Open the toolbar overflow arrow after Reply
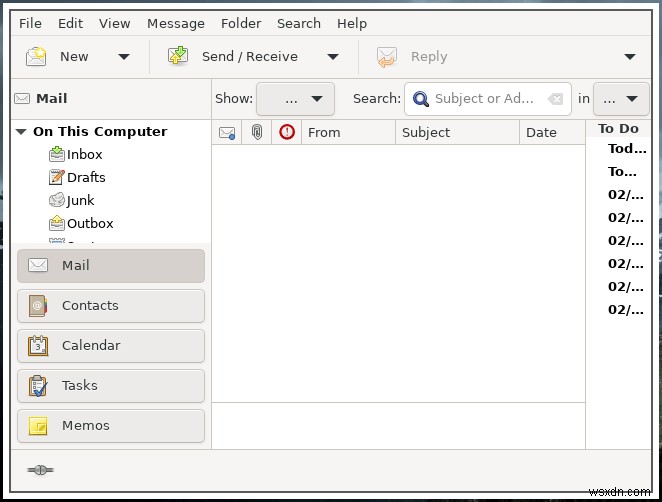 (630, 57)
